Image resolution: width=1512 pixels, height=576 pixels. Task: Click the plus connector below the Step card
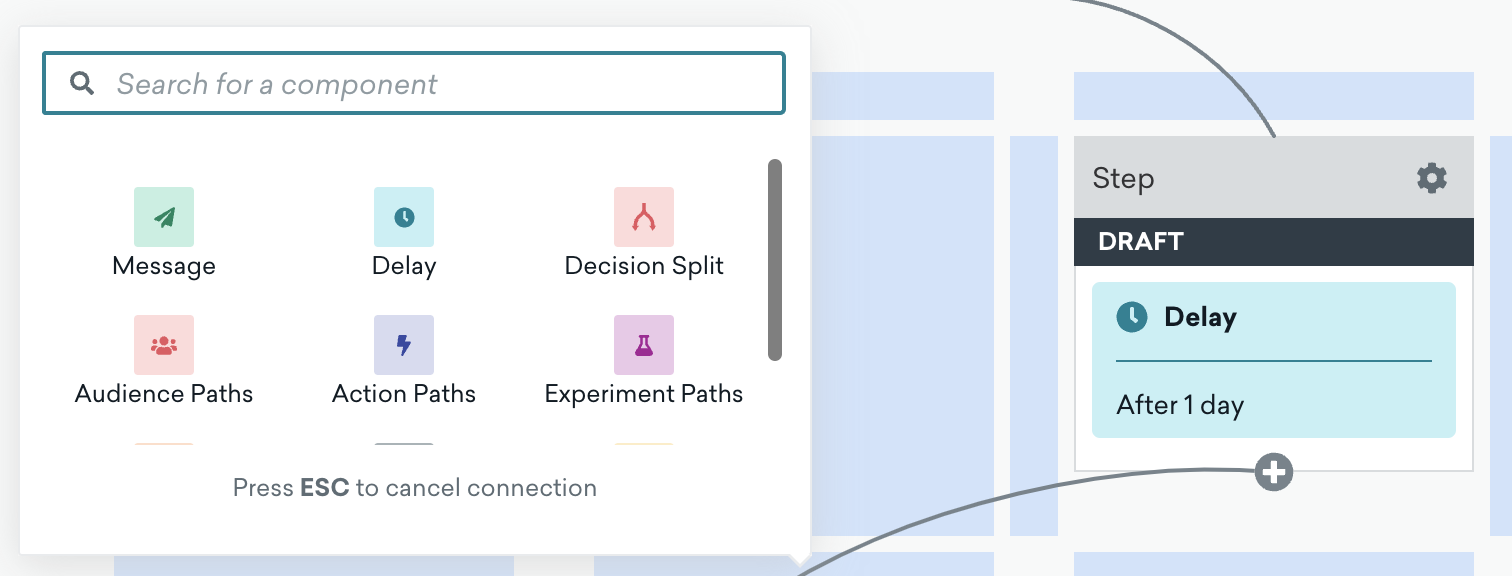(1274, 472)
